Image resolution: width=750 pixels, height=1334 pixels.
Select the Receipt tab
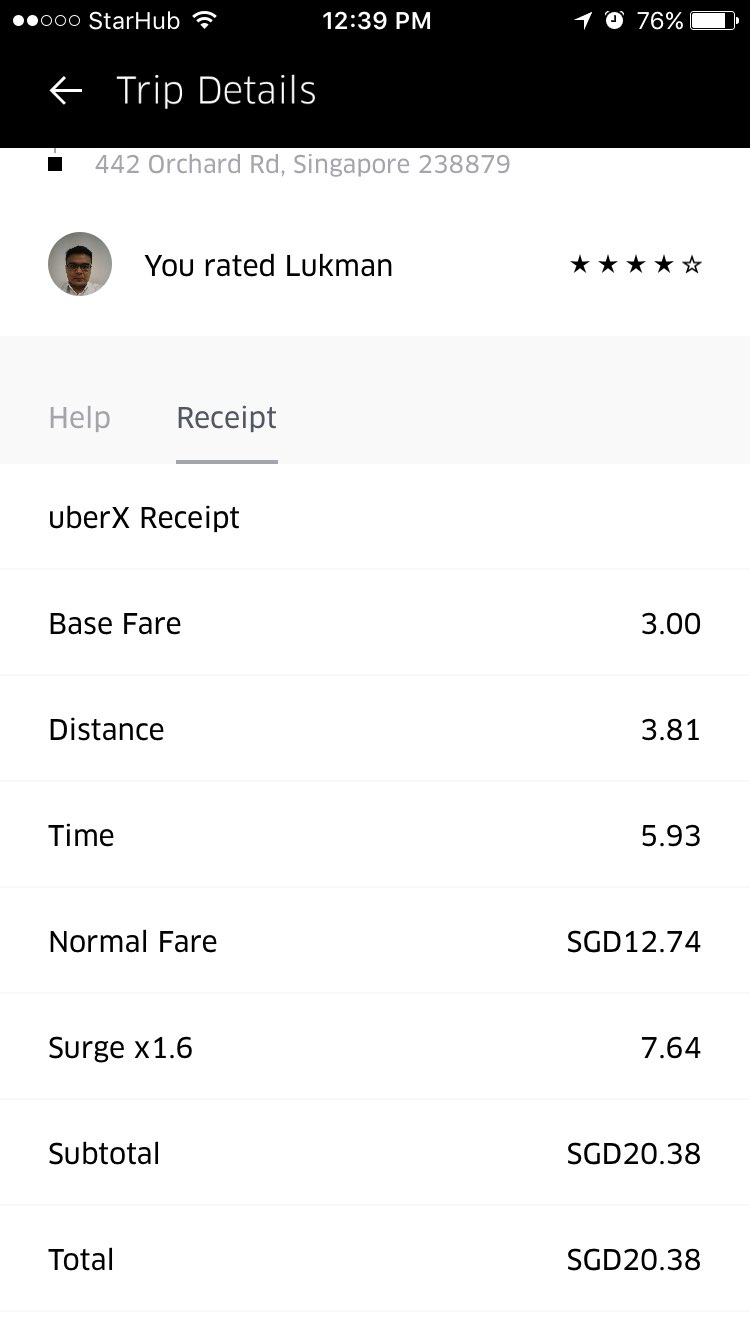[x=226, y=418]
